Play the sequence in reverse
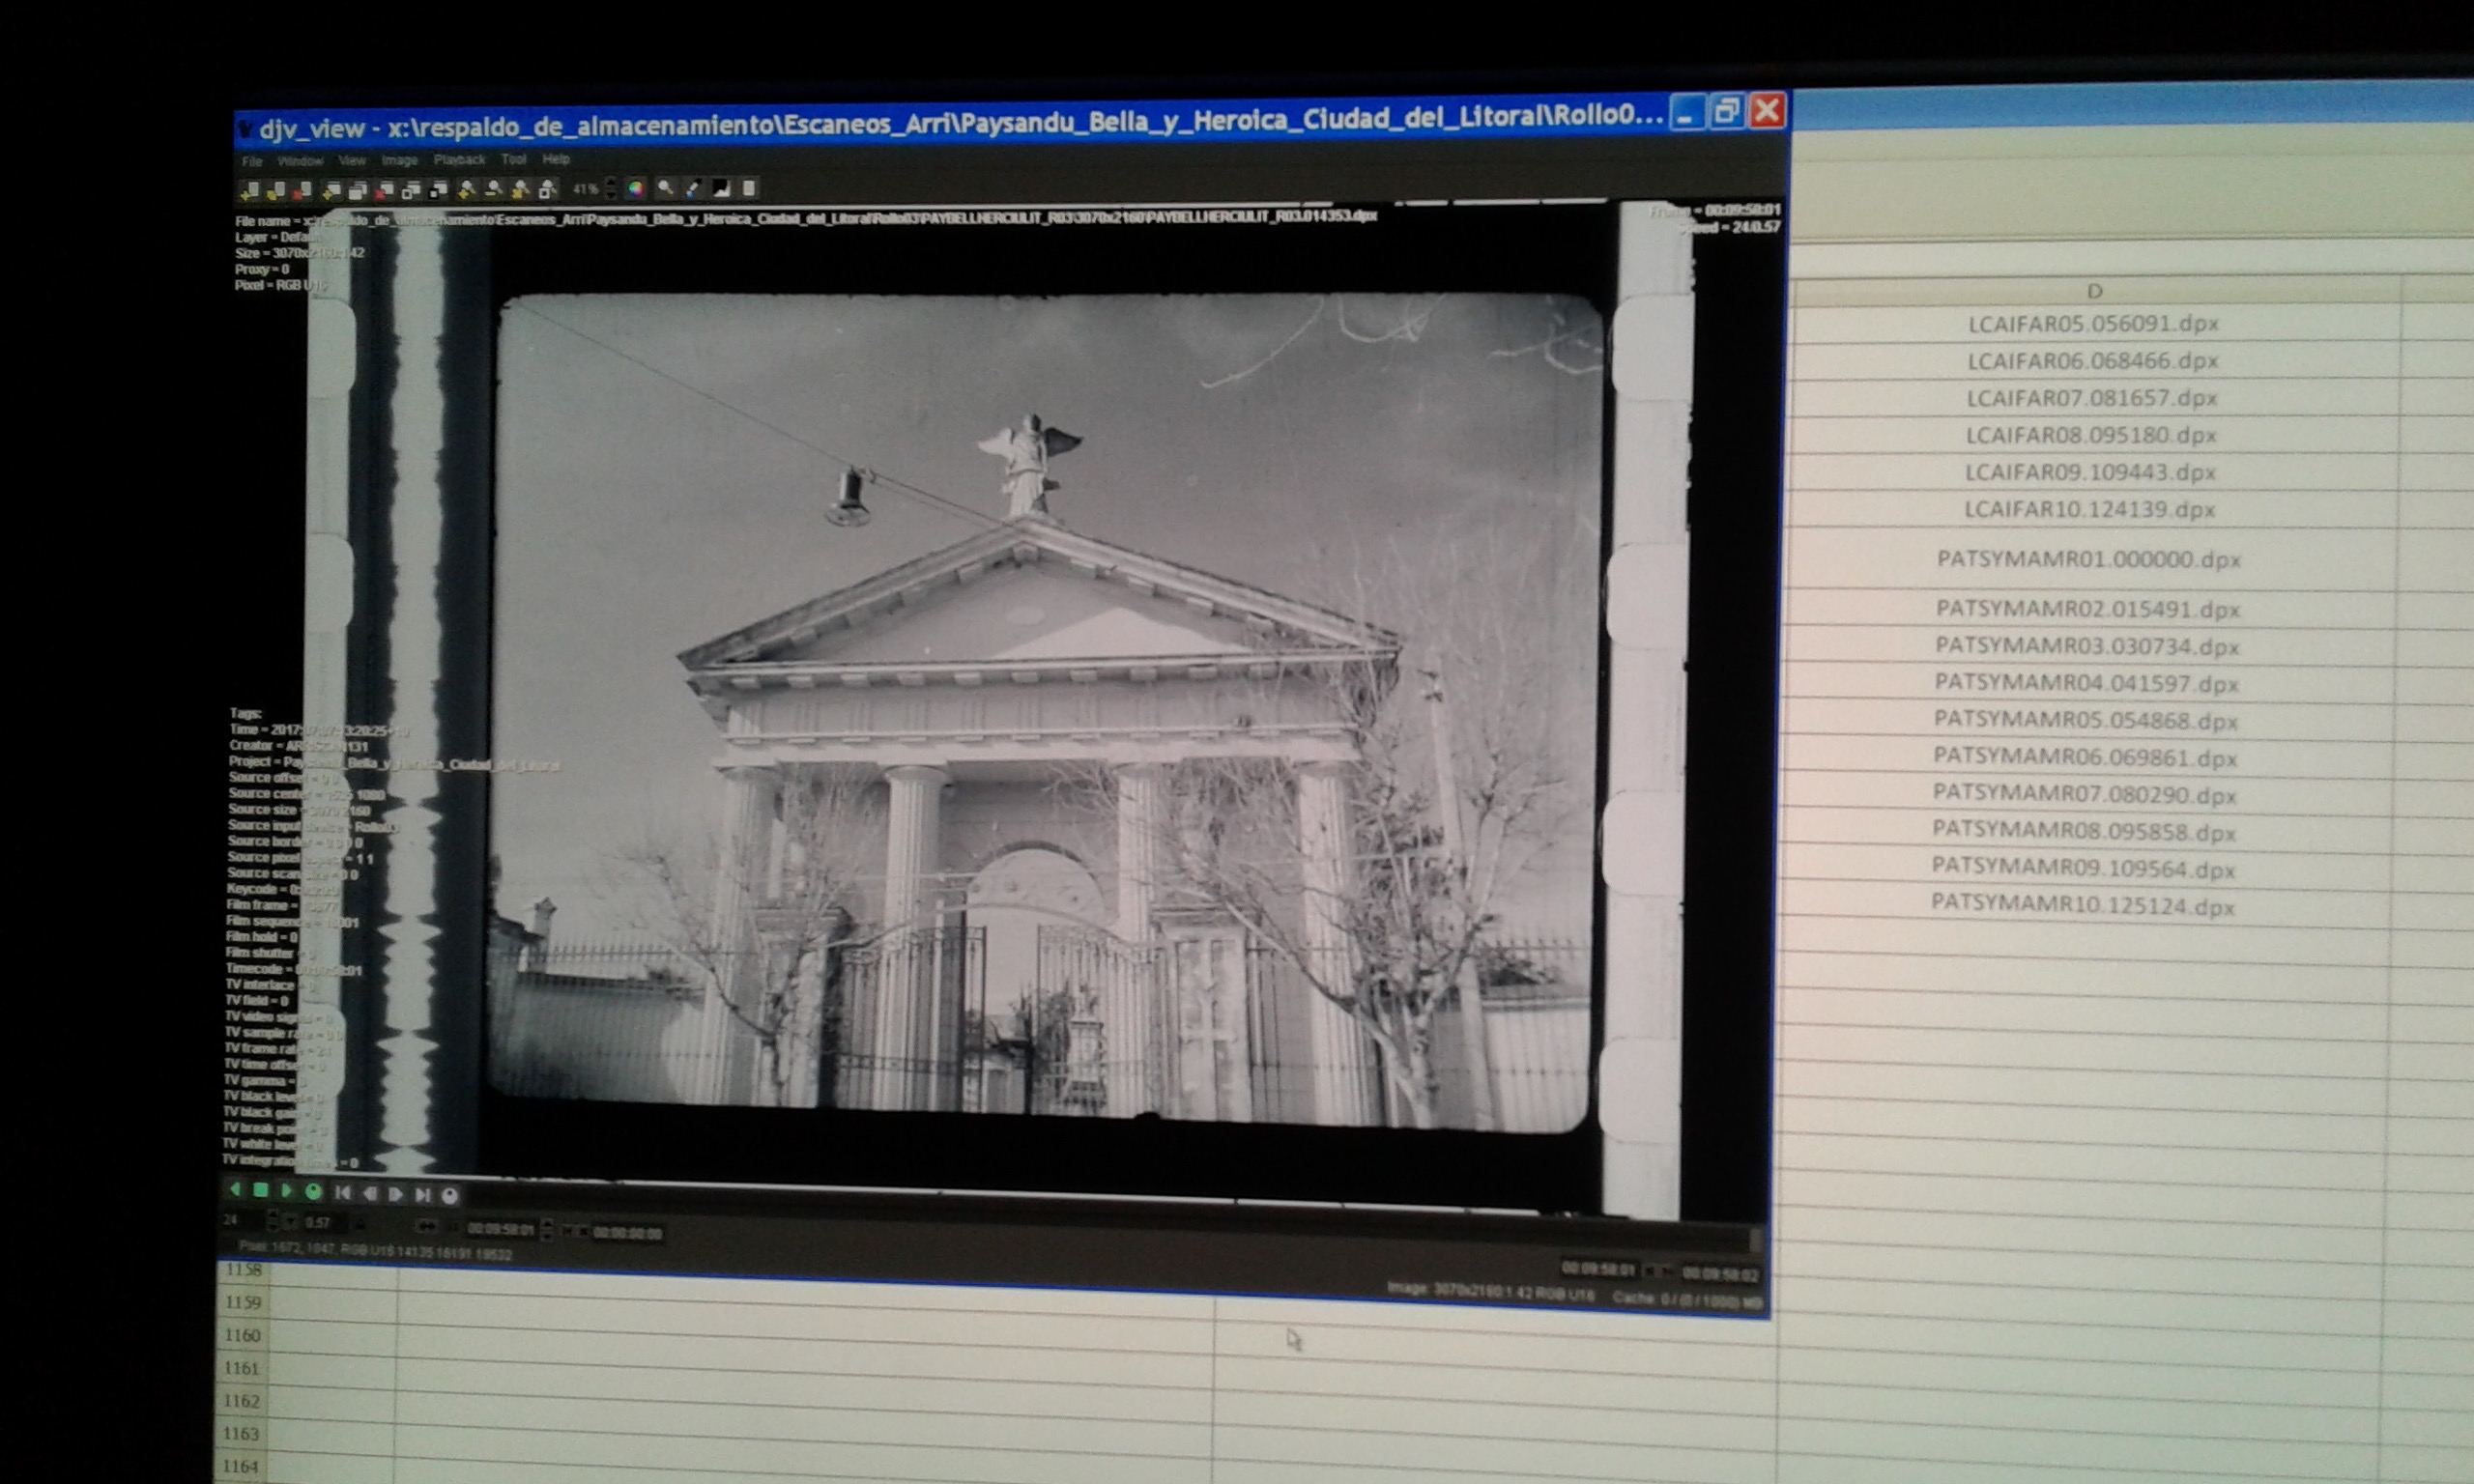The image size is (2474, 1484). 236,1191
